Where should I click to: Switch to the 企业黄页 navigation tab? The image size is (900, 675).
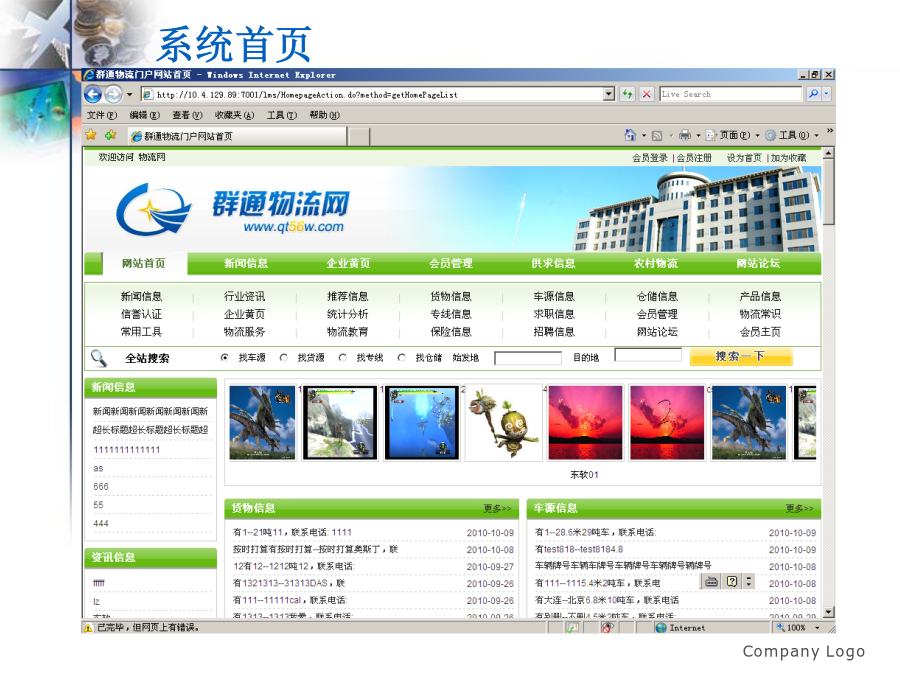coord(349,263)
